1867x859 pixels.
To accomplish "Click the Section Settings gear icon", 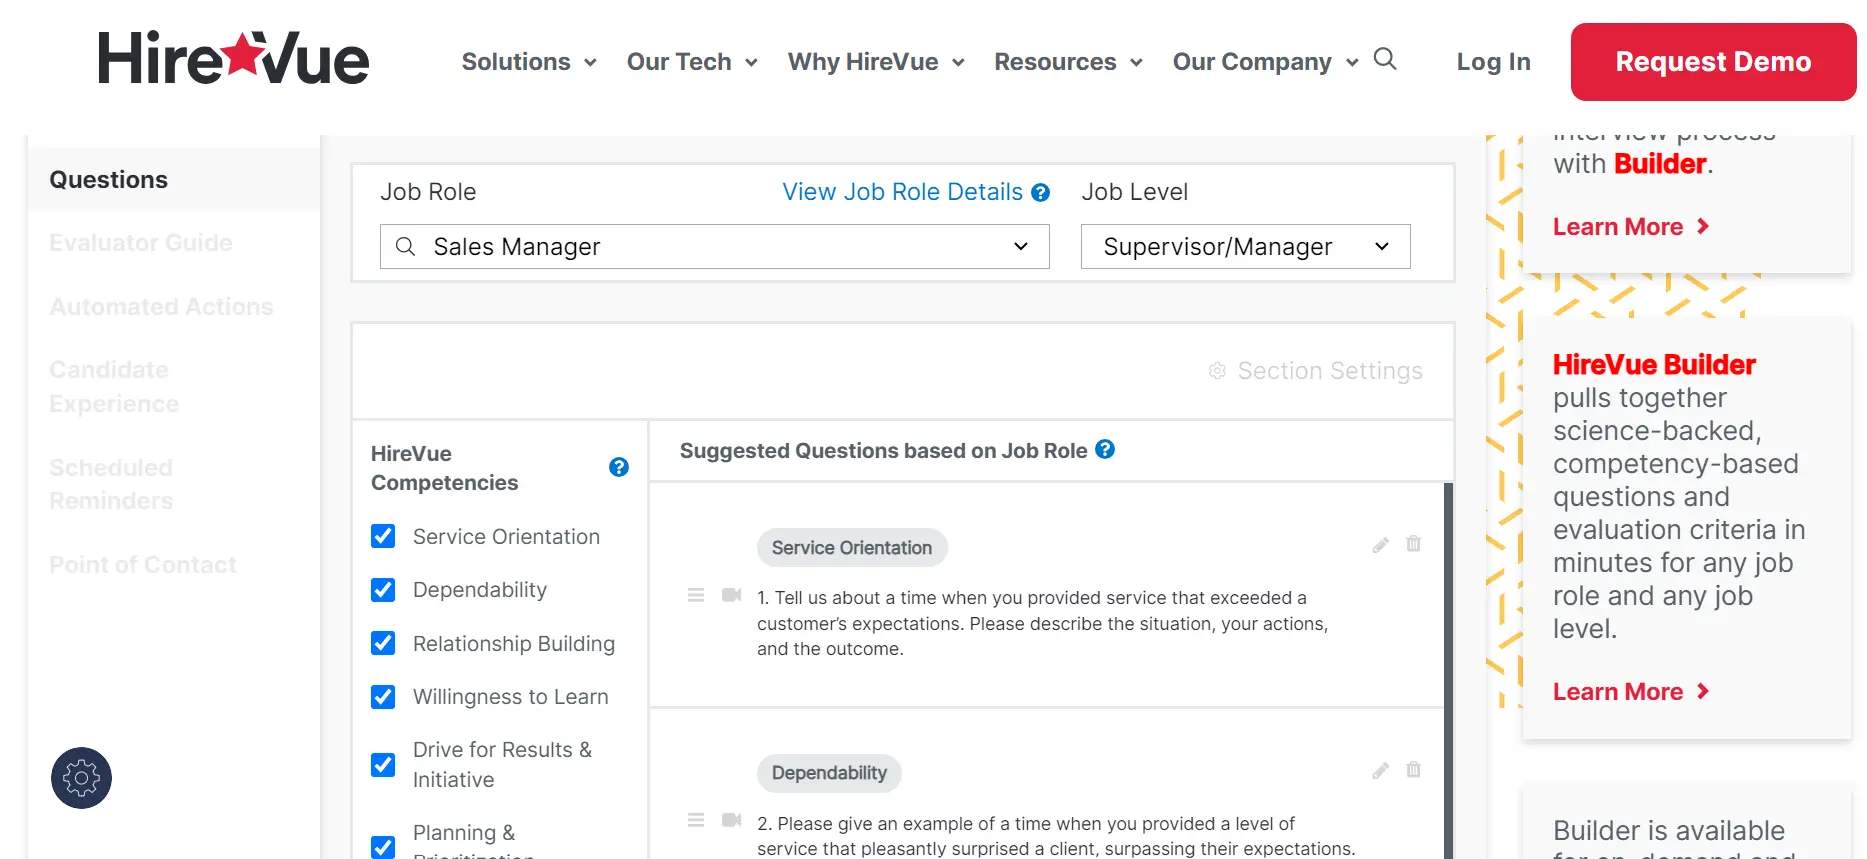I will click(x=1217, y=371).
